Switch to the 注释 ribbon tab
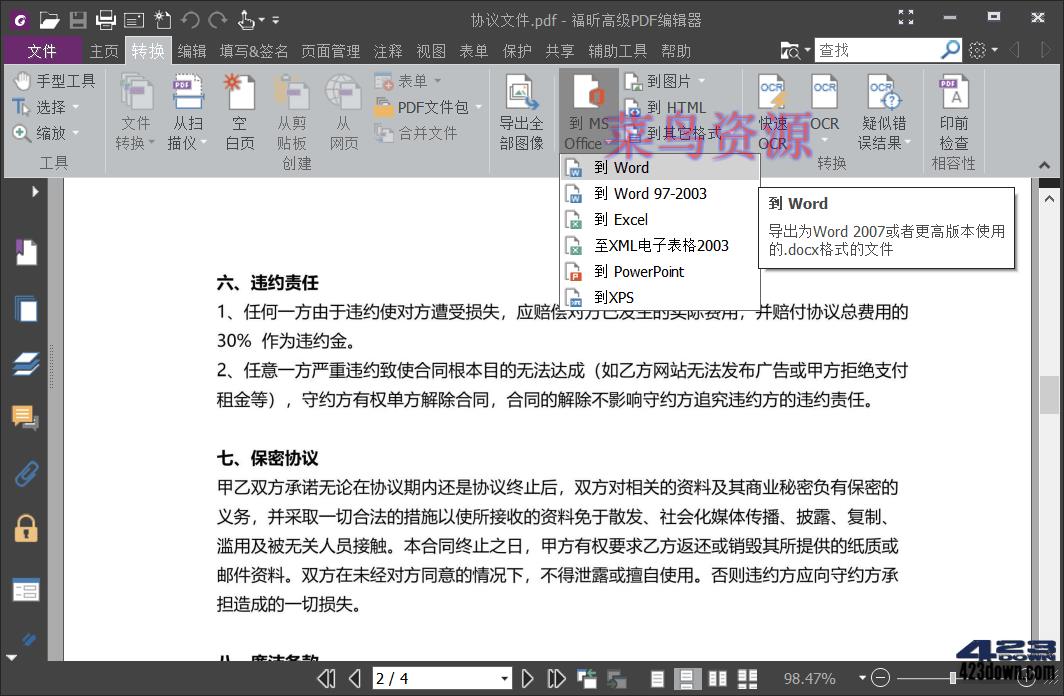Viewport: 1064px width, 696px height. click(x=387, y=50)
